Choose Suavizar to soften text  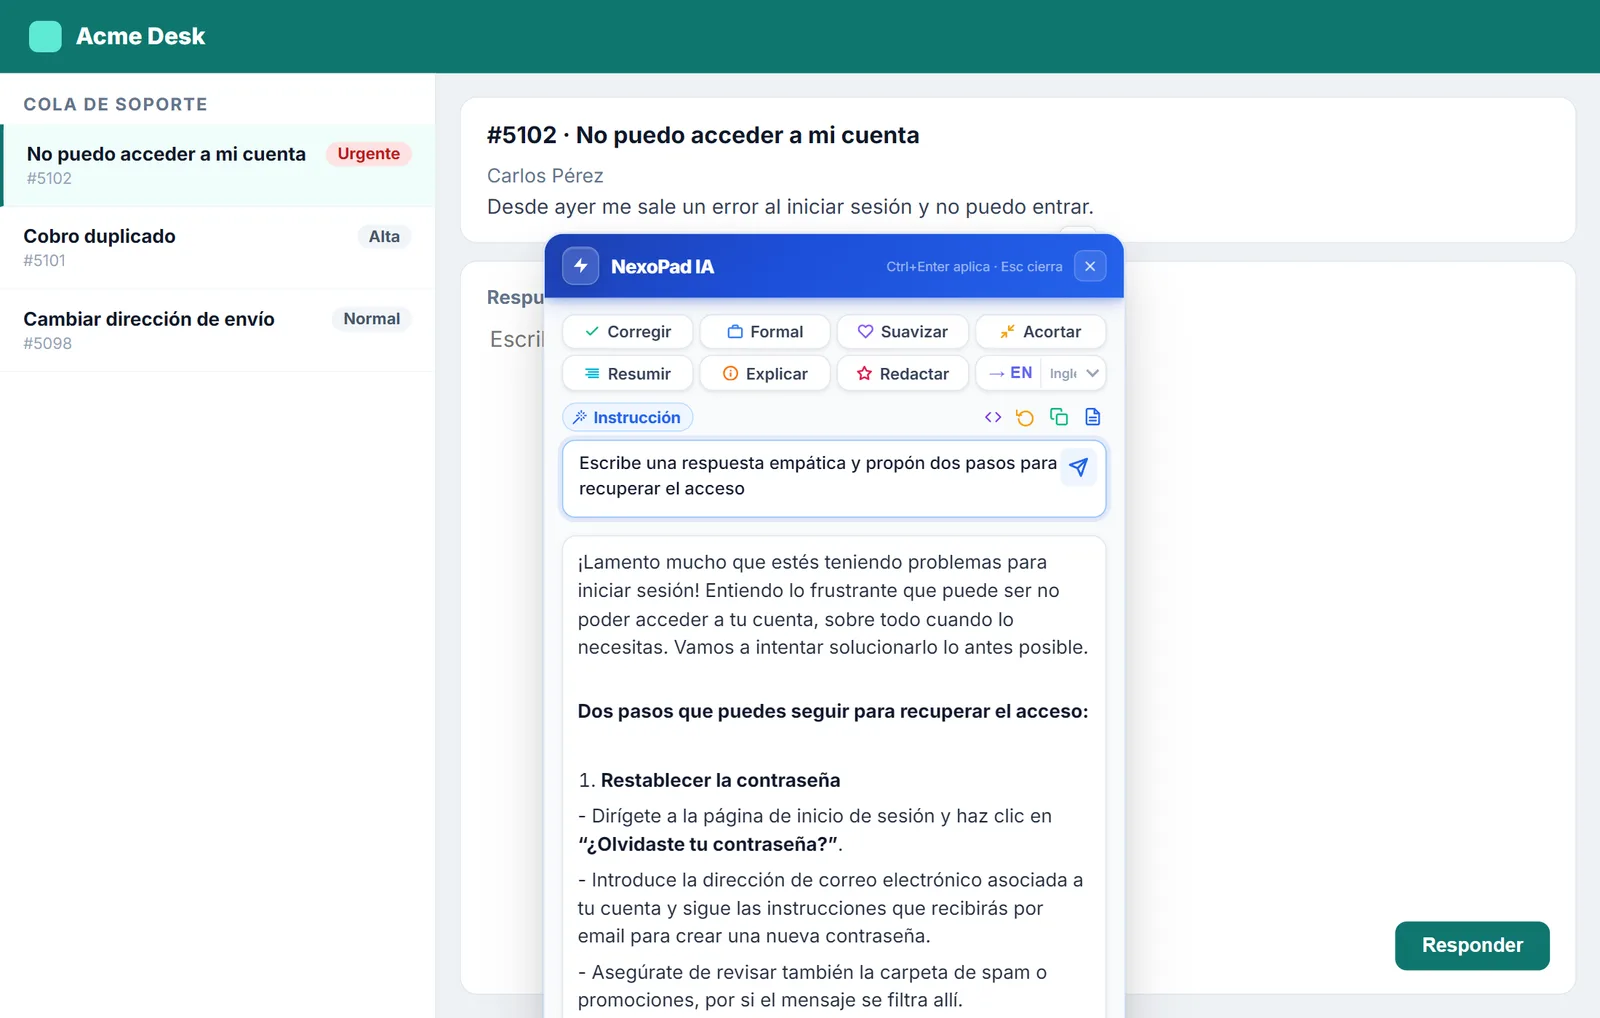coord(903,332)
